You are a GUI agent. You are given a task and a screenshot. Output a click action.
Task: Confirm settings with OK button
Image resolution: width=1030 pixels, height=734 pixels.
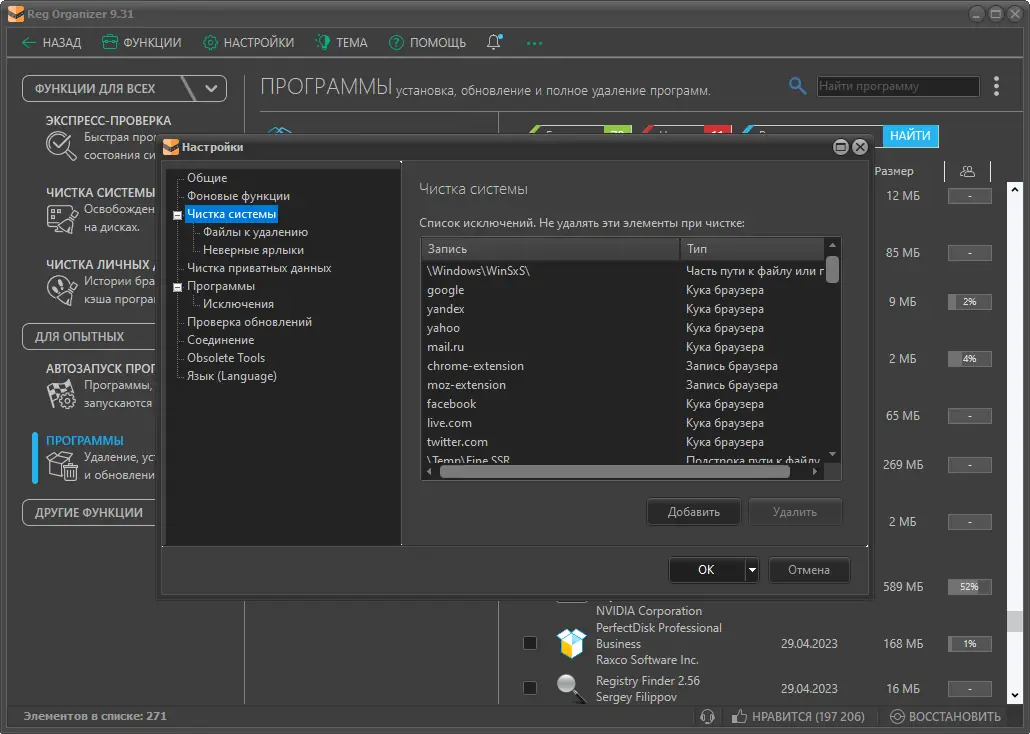[707, 570]
